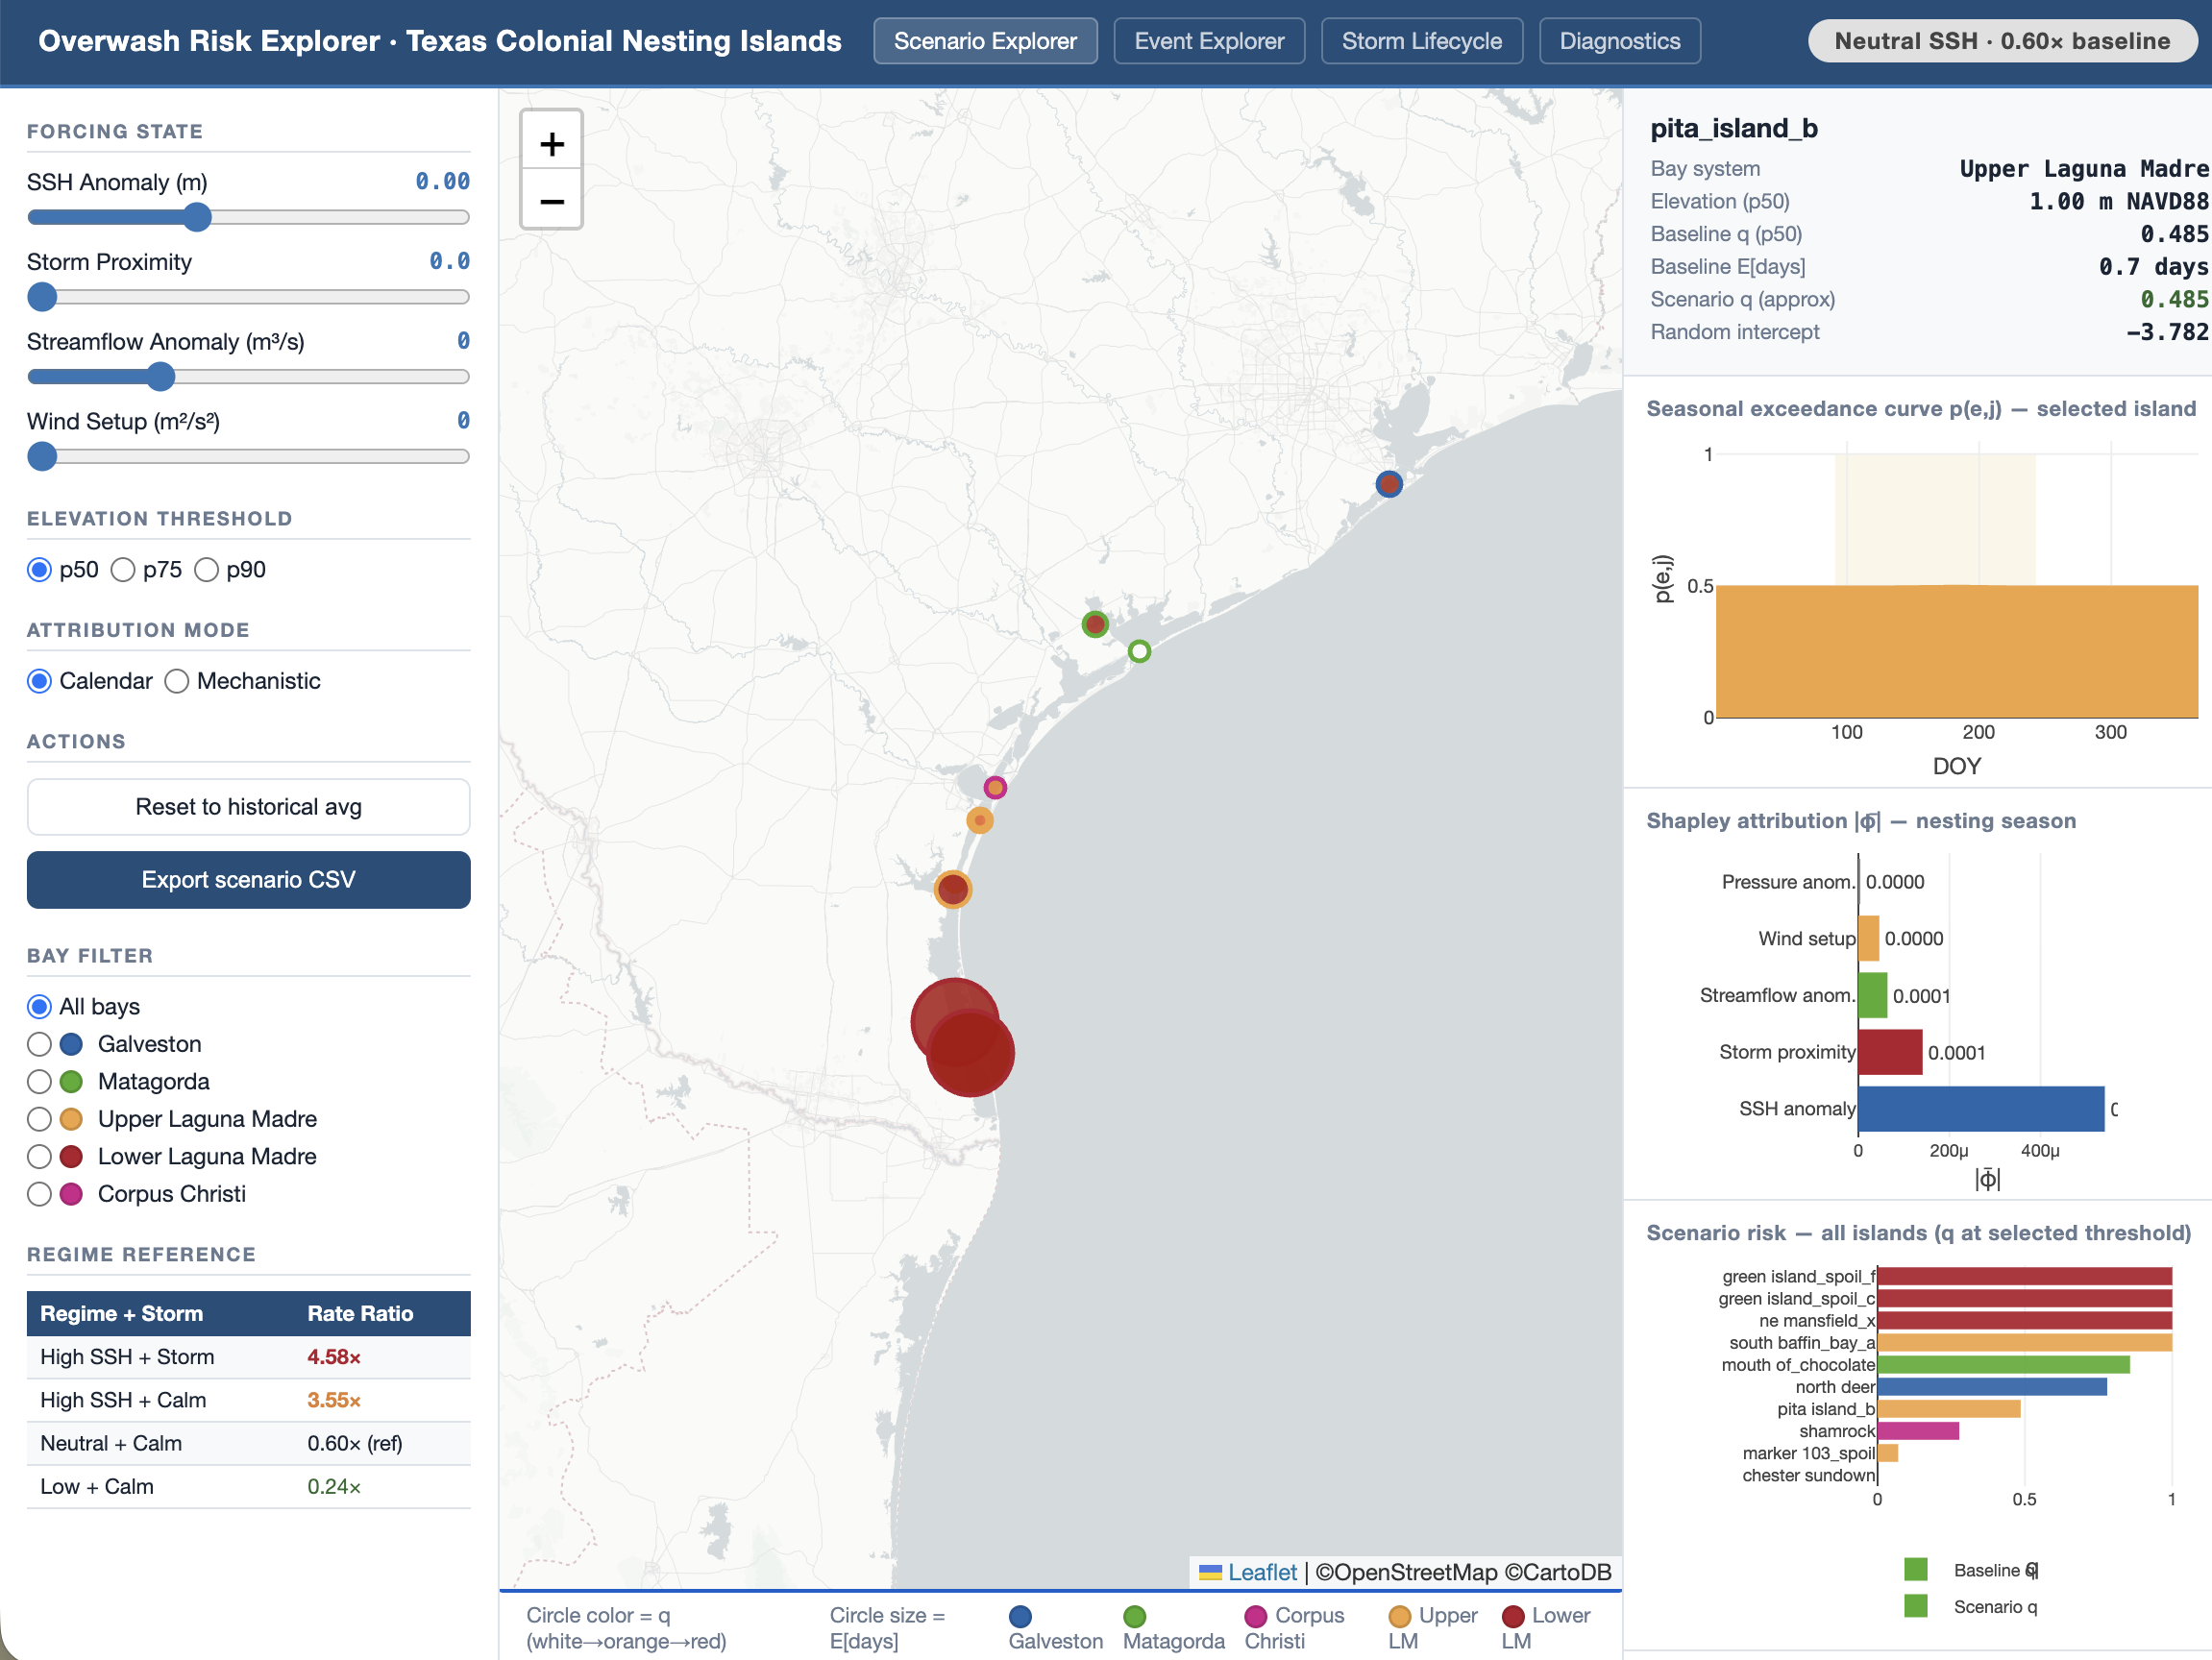Click the Wind setup bar in Shapley chart
The height and width of the screenshot is (1660, 2212).
click(1869, 938)
